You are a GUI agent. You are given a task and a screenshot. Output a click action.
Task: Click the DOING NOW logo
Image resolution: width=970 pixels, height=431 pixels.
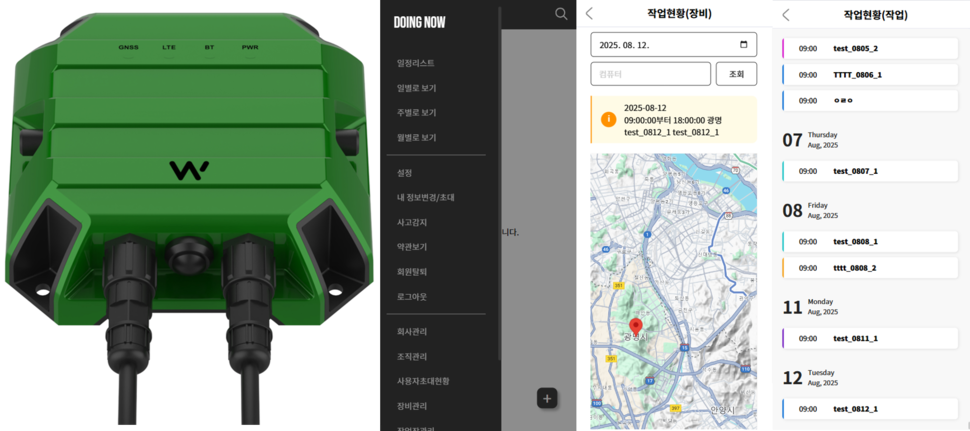(x=419, y=22)
